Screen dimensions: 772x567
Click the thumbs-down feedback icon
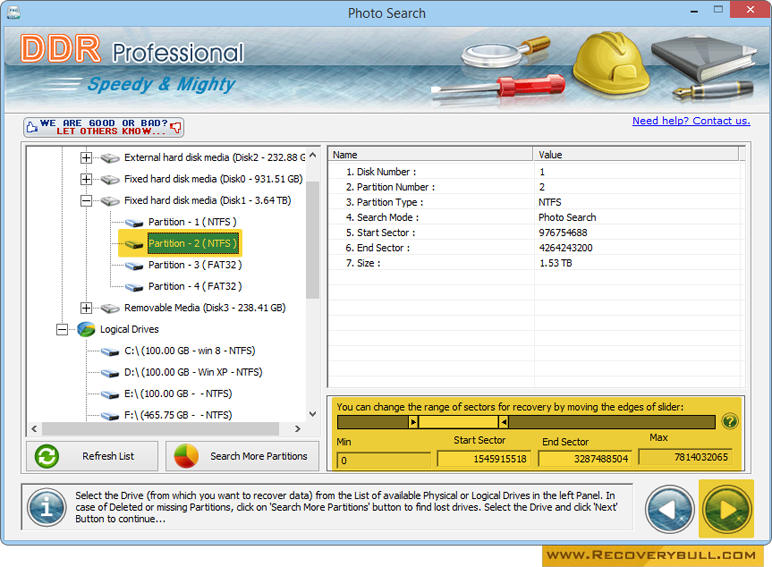pyautogui.click(x=175, y=128)
